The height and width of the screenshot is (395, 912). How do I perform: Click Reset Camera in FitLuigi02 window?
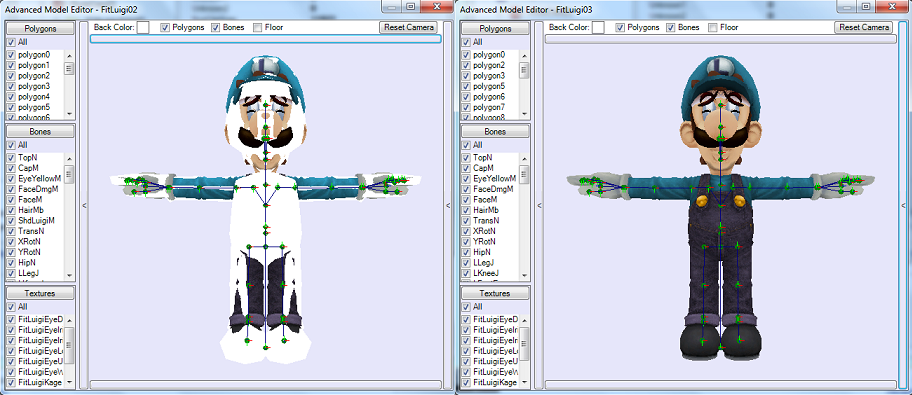point(409,27)
